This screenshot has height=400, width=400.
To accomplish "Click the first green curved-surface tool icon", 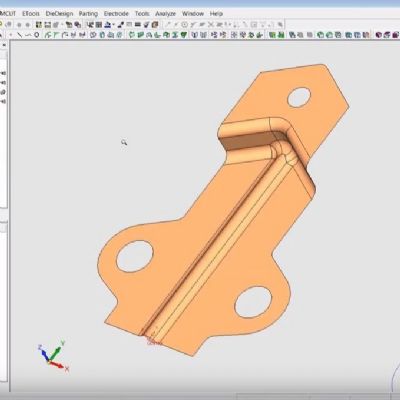I will (47, 35).
